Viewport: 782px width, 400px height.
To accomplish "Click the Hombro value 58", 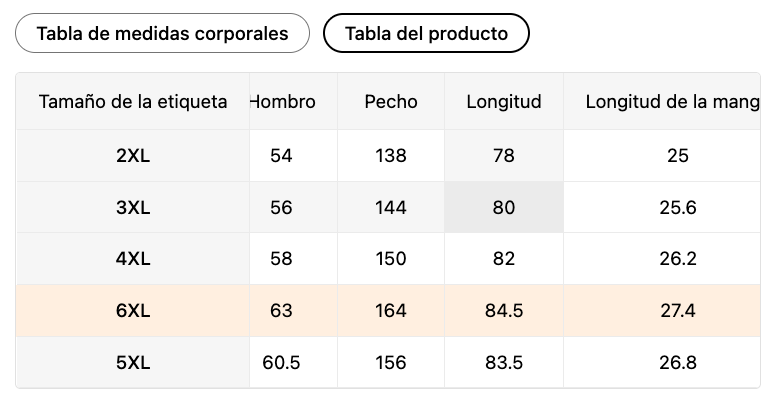I will pos(281,259).
